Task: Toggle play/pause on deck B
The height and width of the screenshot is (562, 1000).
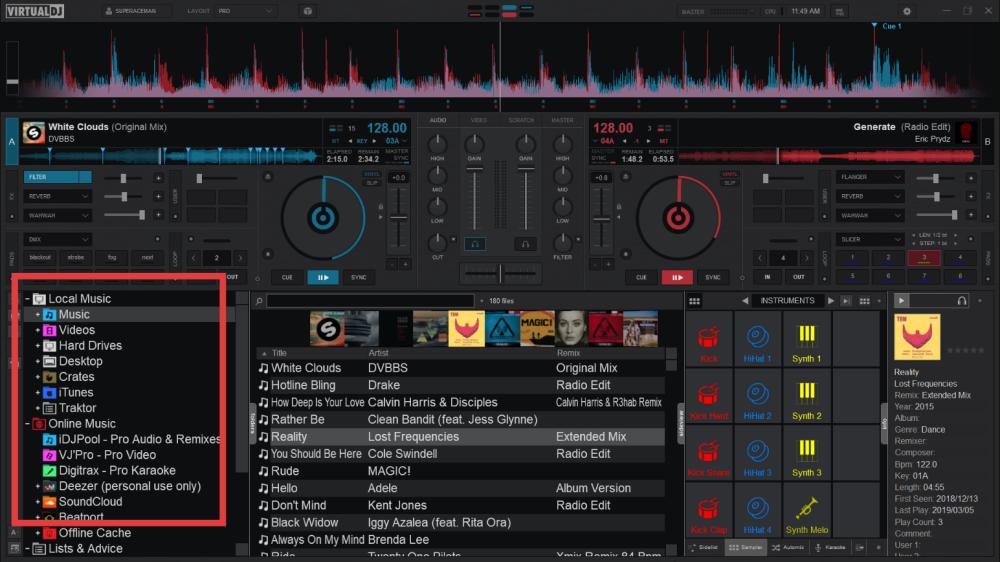Action: click(677, 277)
